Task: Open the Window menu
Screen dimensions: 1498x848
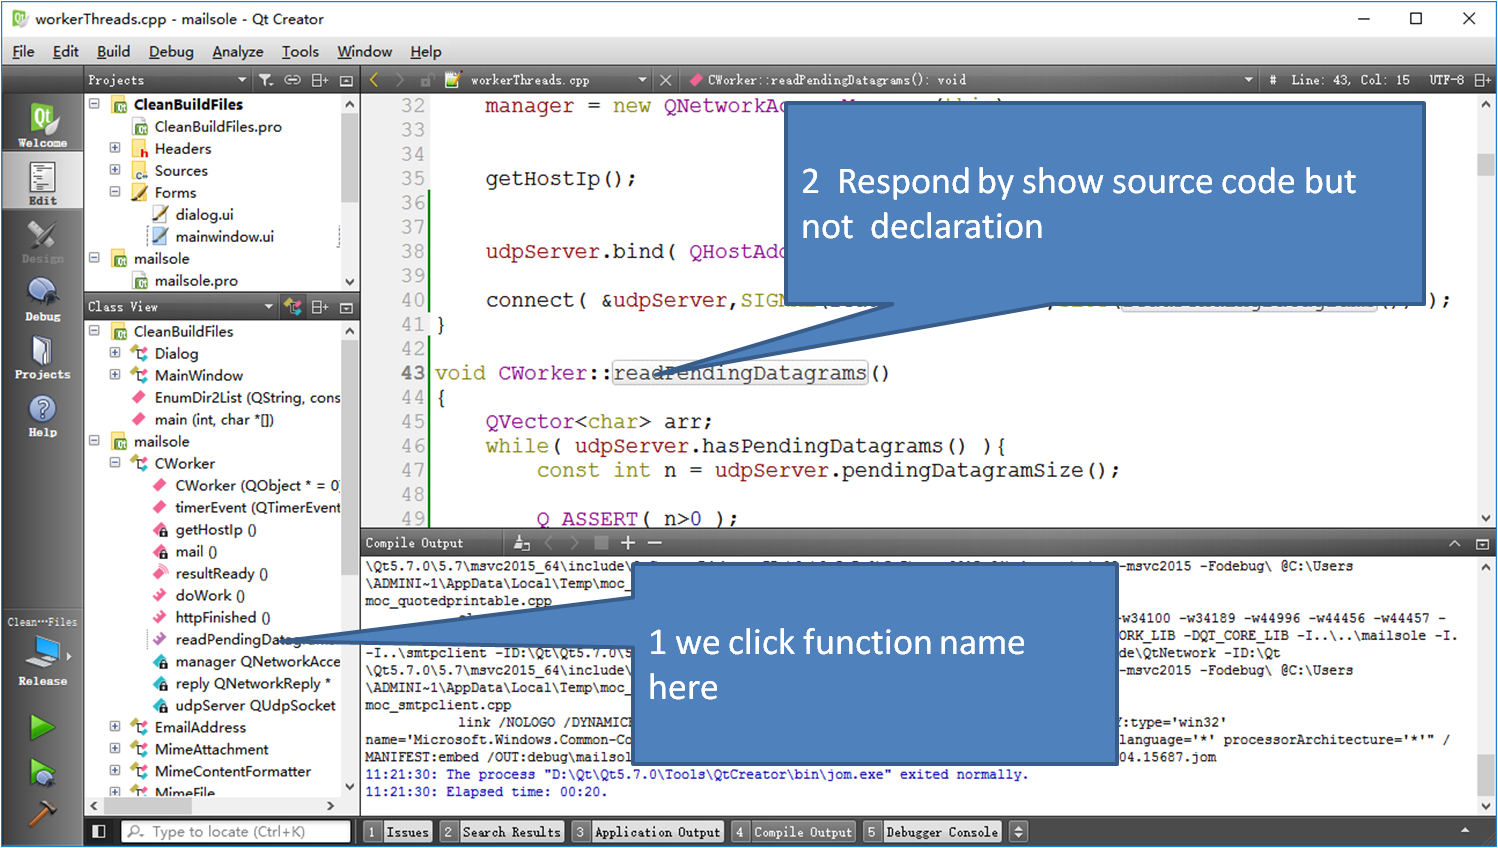Action: pyautogui.click(x=364, y=51)
